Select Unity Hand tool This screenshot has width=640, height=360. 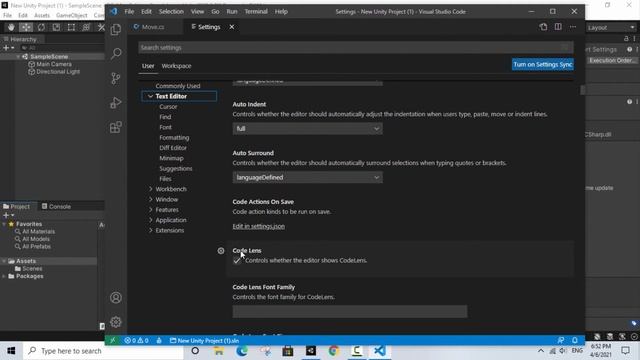coord(11,27)
